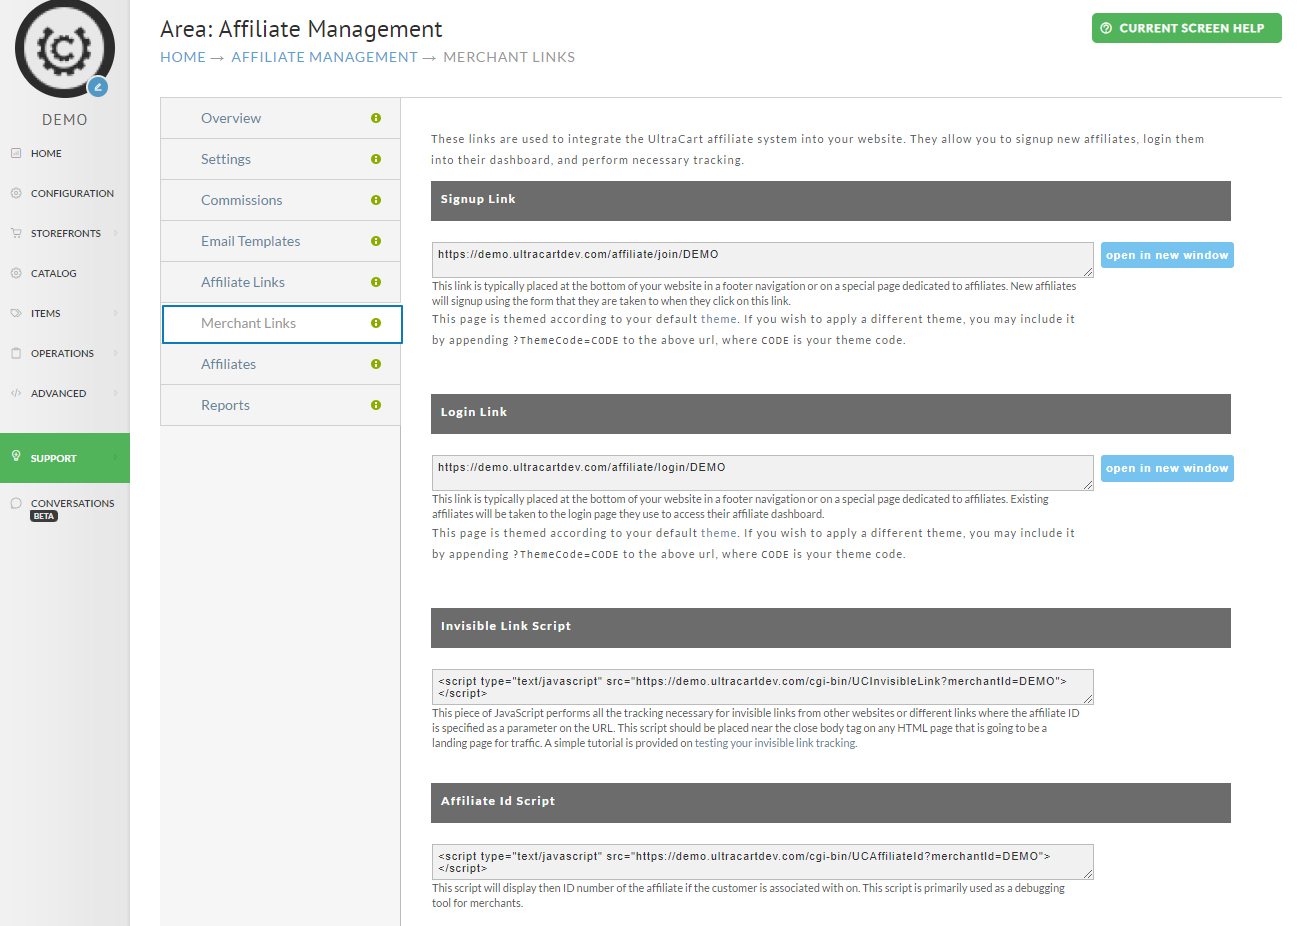
Task: Follow the AFFILIATE MANAGEMENT breadcrumb link
Action: tap(324, 57)
